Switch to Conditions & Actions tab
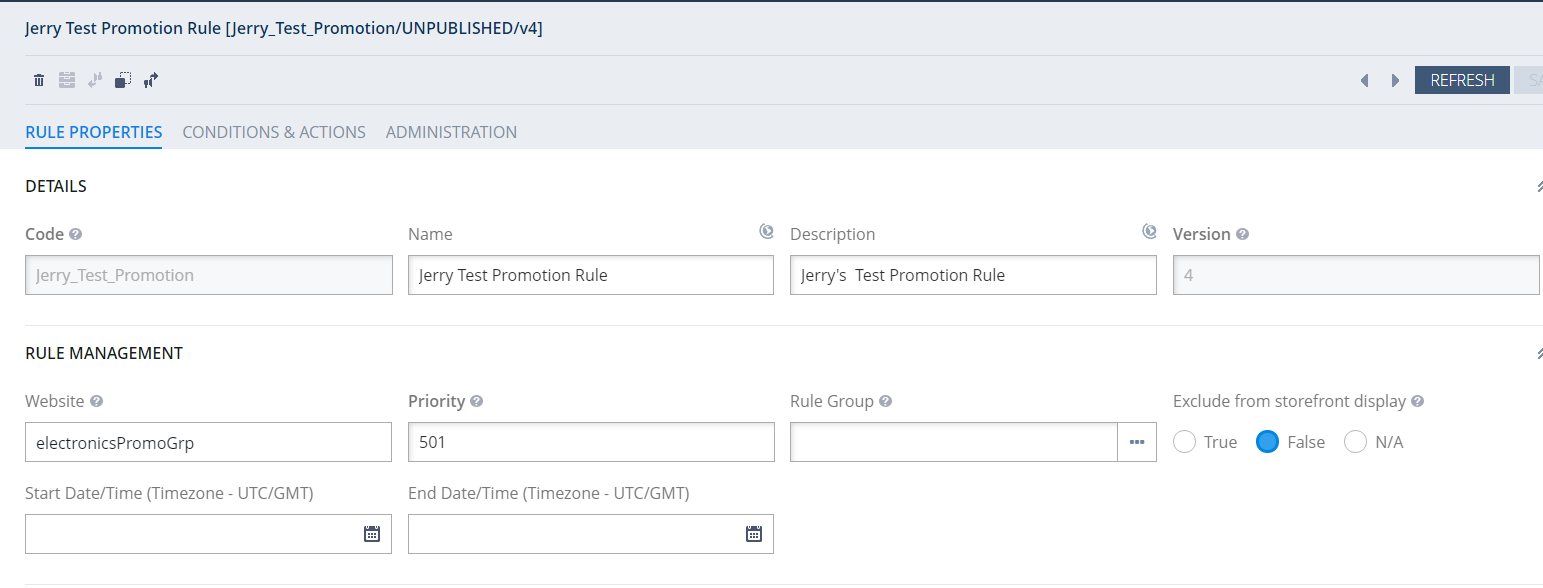The image size is (1543, 588). click(x=274, y=132)
